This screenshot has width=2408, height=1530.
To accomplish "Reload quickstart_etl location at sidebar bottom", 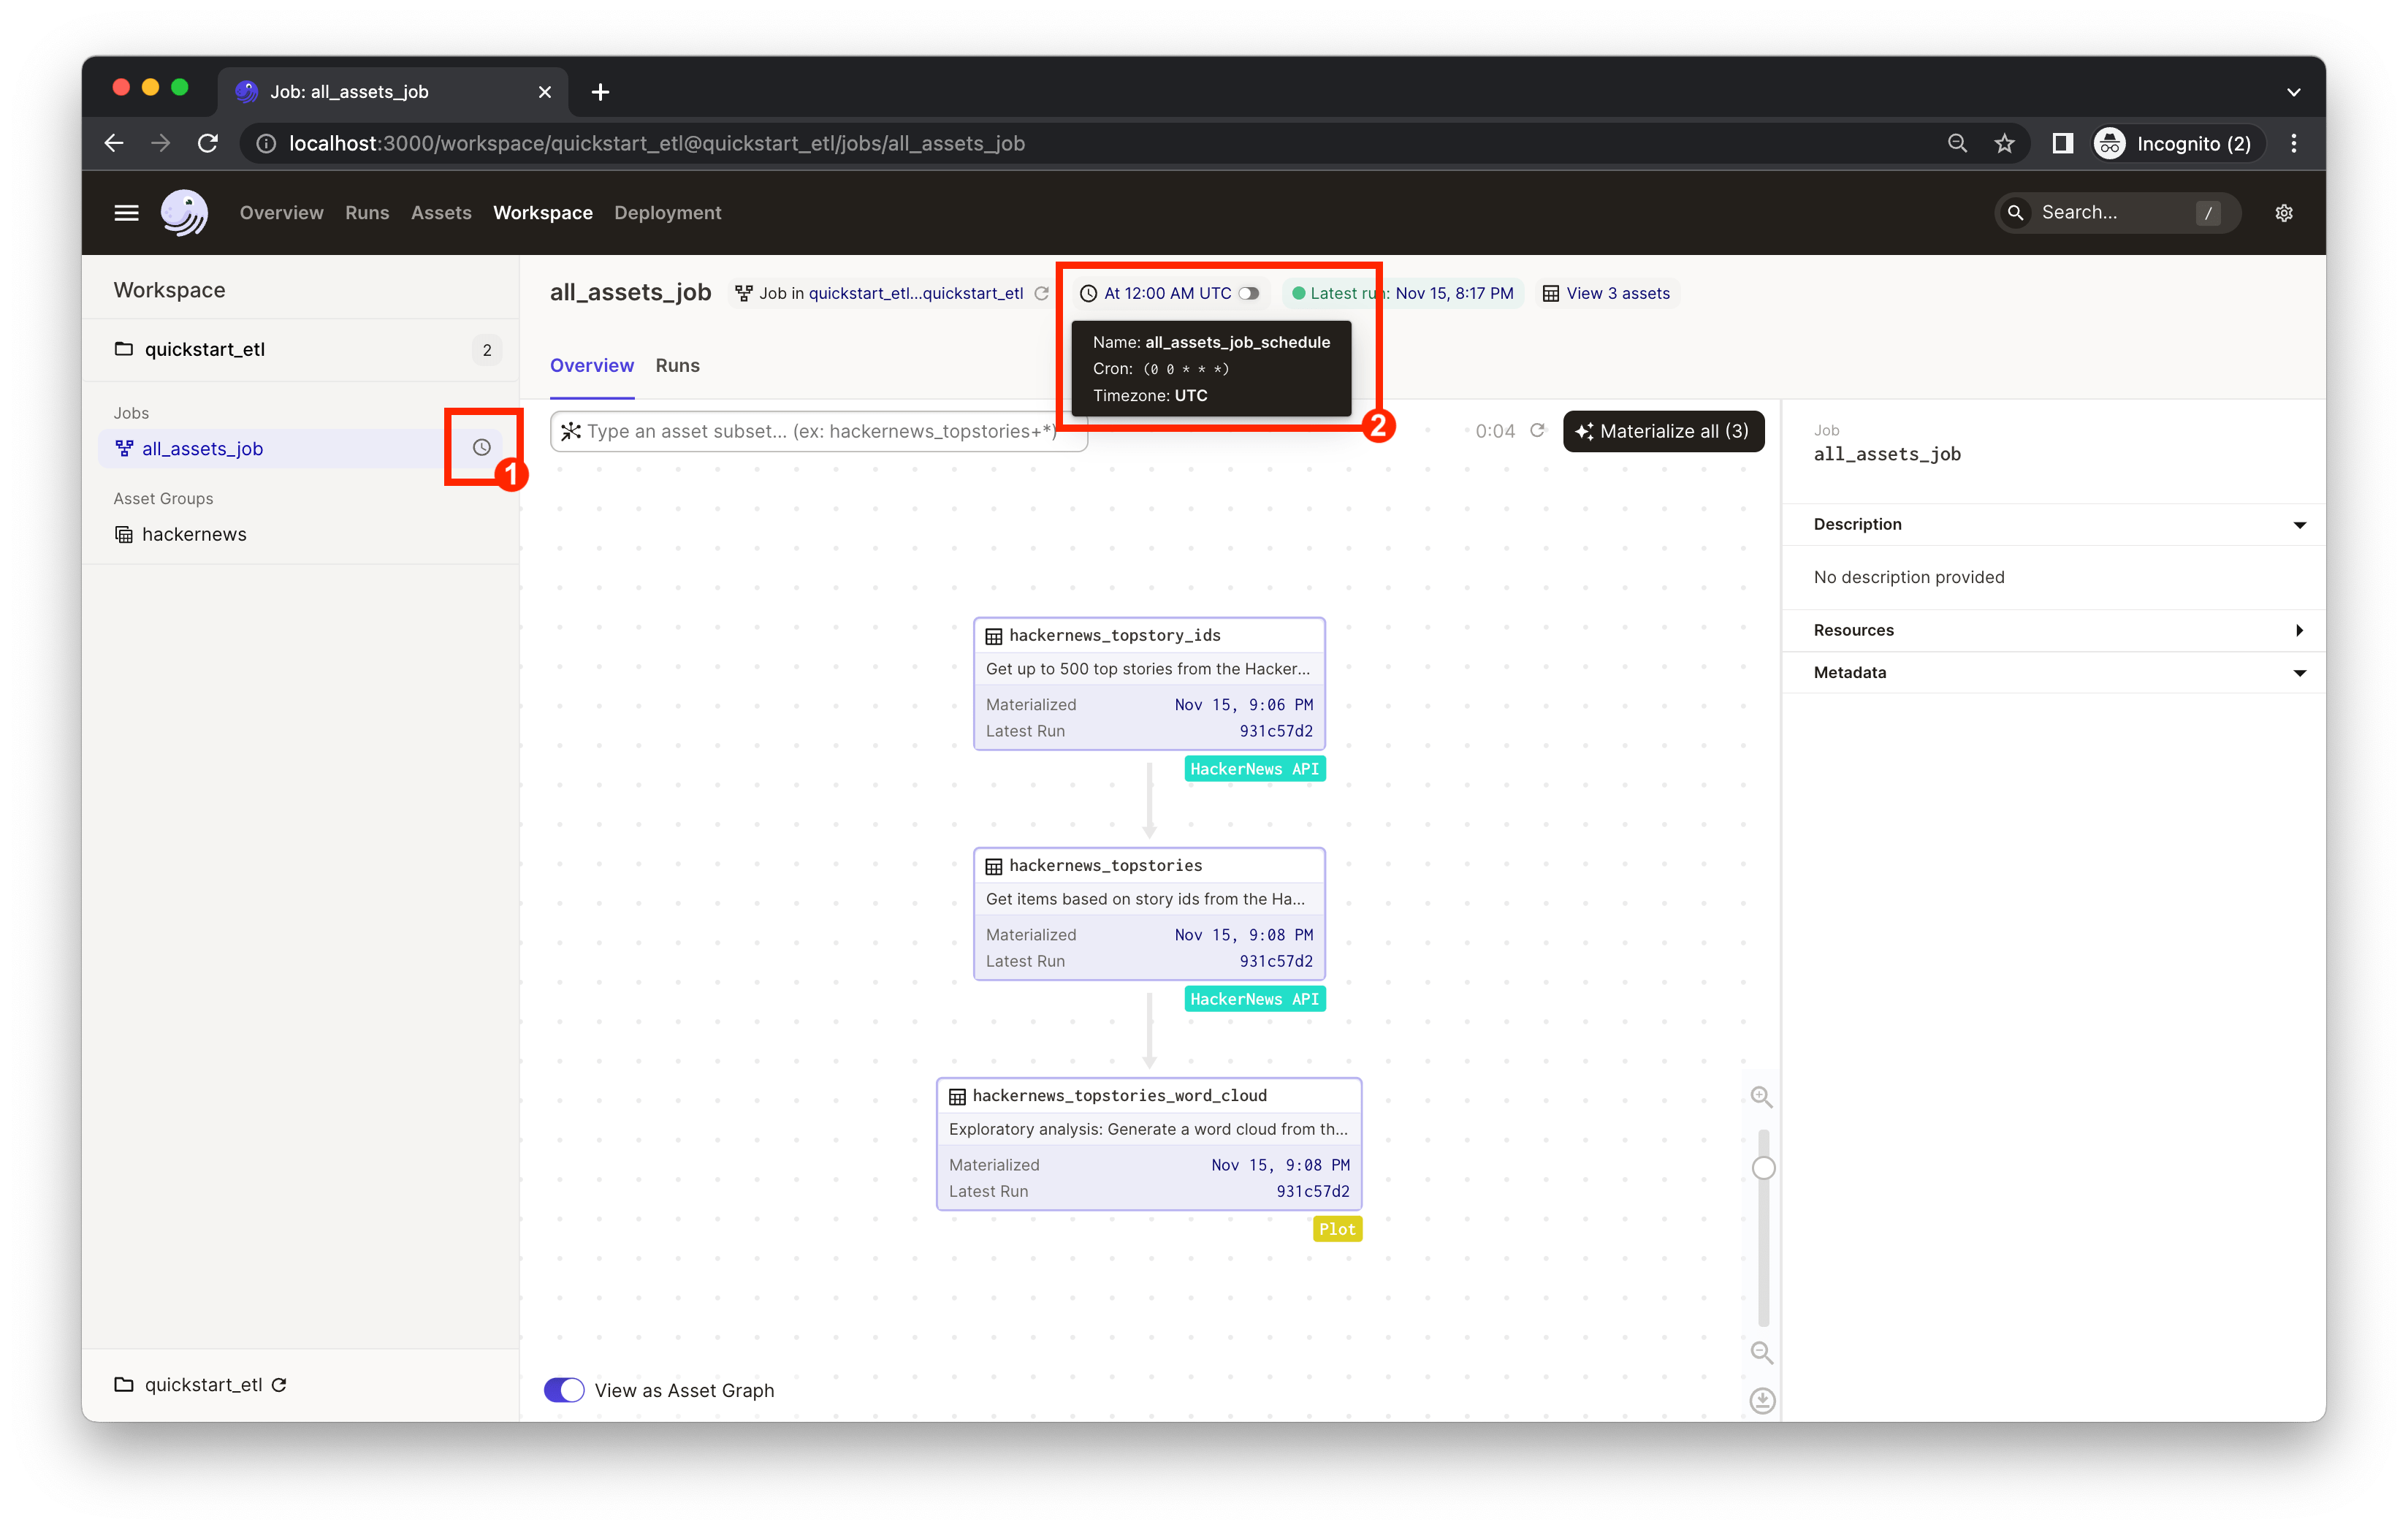I will point(280,1385).
